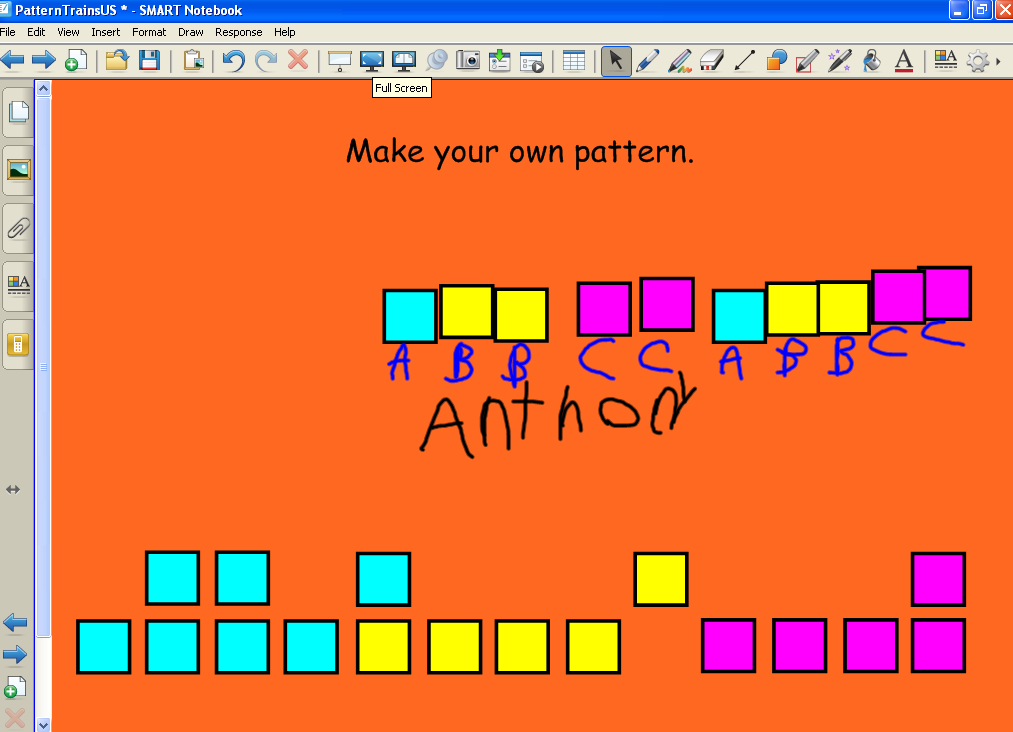Viewport: 1013px width, 732px height.
Task: Click the scrollbar down arrow
Action: (x=43, y=725)
